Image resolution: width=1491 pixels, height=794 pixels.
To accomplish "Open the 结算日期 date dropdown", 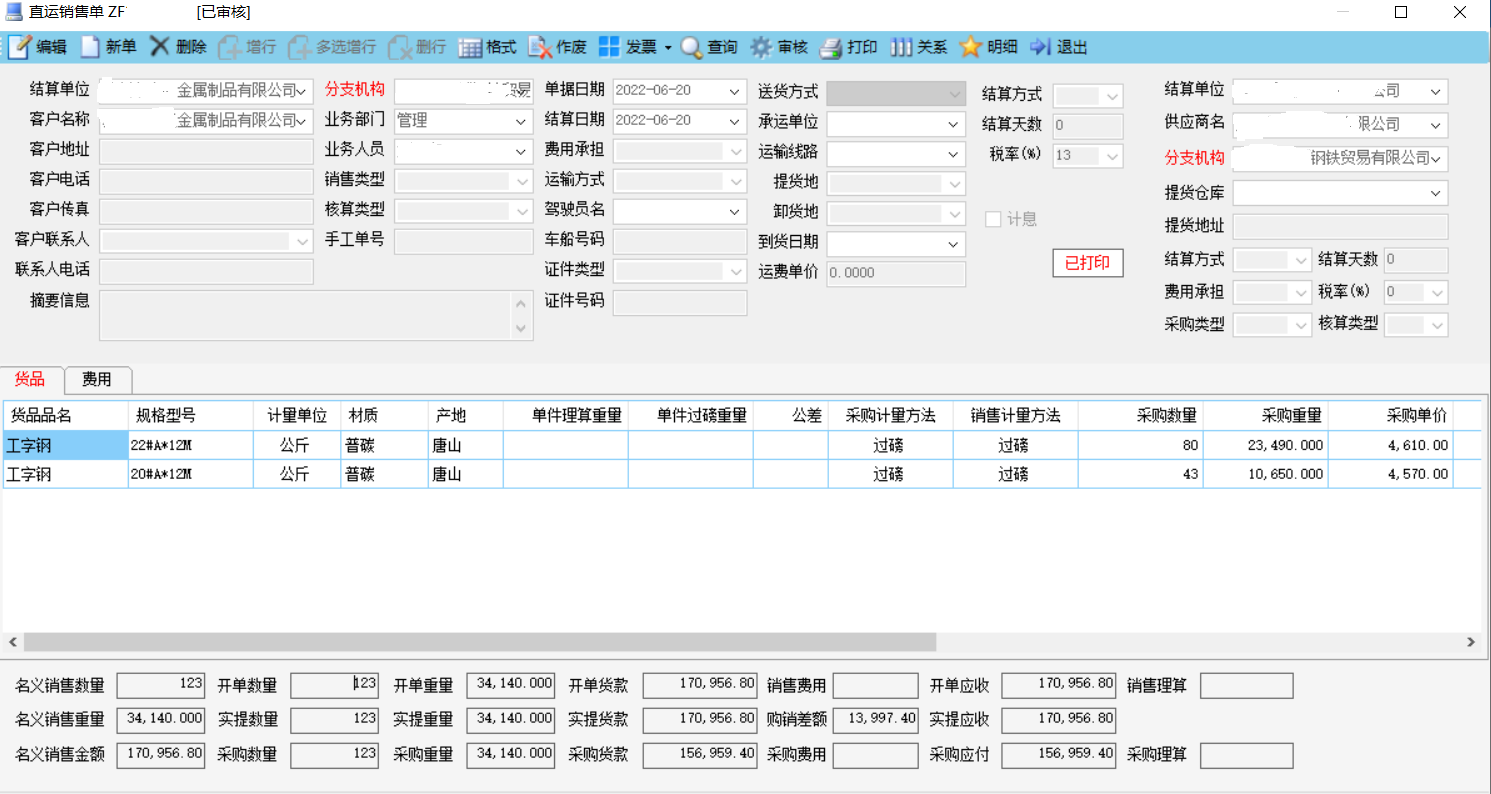I will (736, 121).
